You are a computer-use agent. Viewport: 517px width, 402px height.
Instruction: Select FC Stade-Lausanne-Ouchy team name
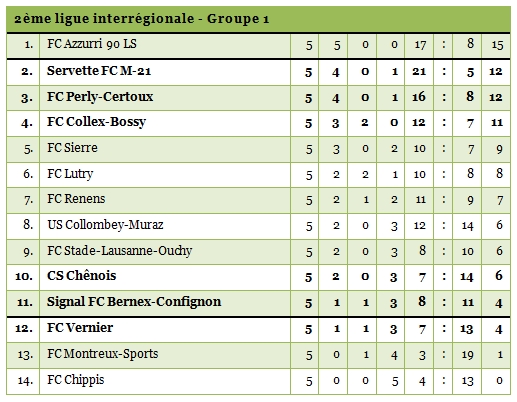tap(120, 251)
